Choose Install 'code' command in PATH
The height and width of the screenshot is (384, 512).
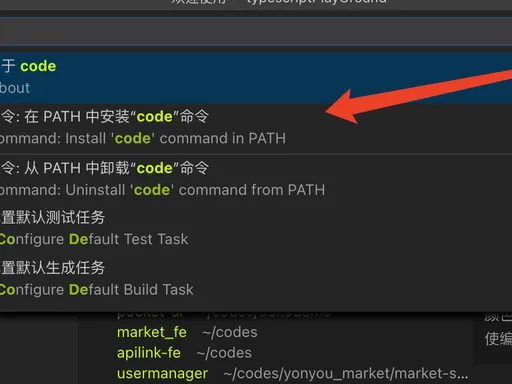click(256, 128)
